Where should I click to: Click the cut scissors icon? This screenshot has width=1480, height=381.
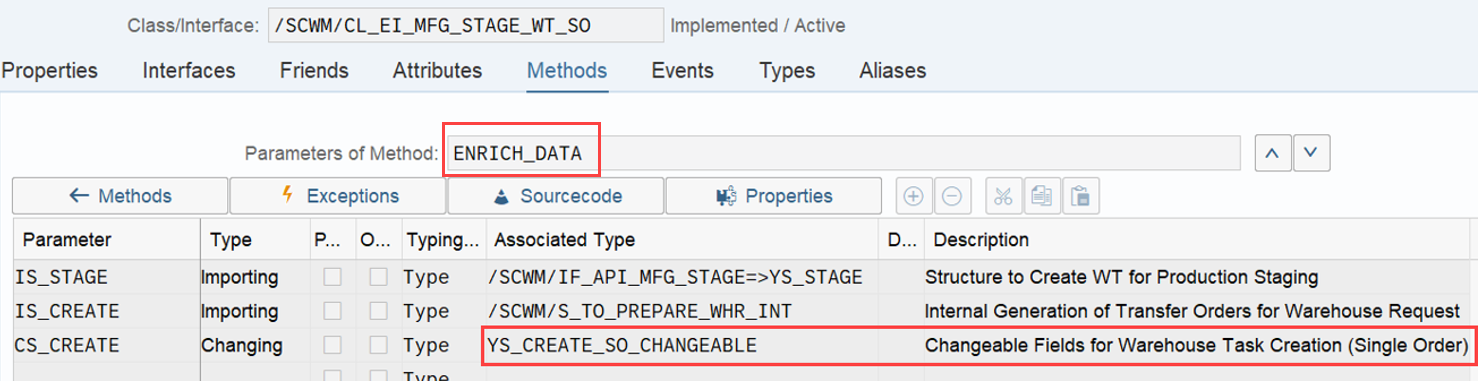pos(1004,196)
